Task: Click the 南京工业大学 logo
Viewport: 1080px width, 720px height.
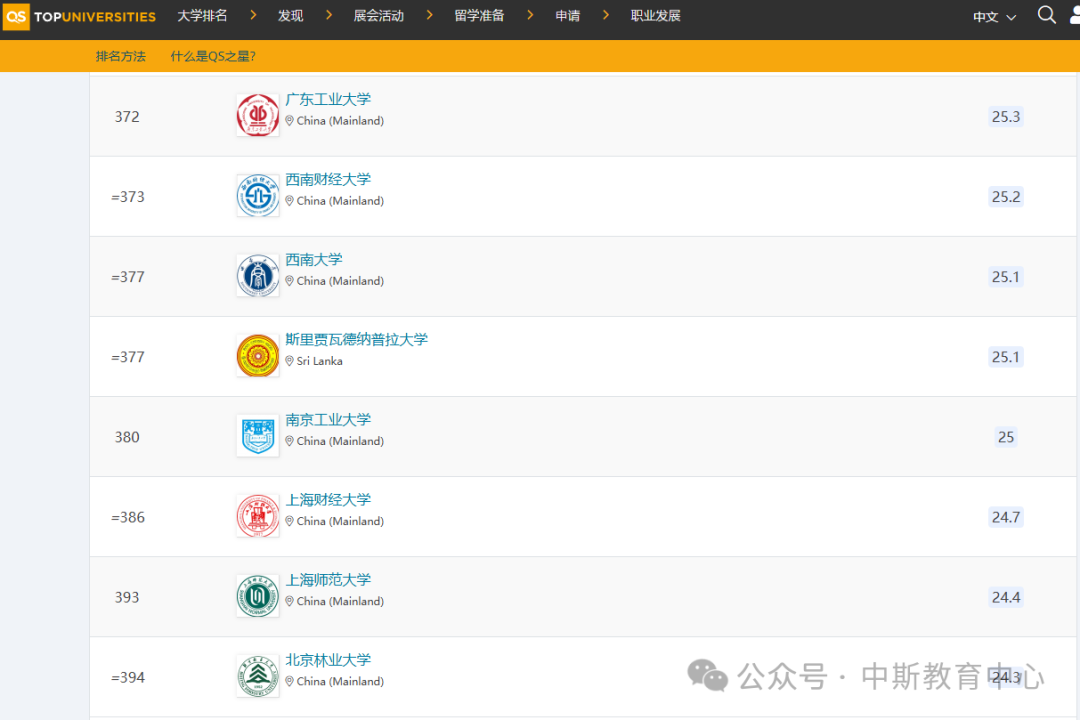Action: point(258,435)
